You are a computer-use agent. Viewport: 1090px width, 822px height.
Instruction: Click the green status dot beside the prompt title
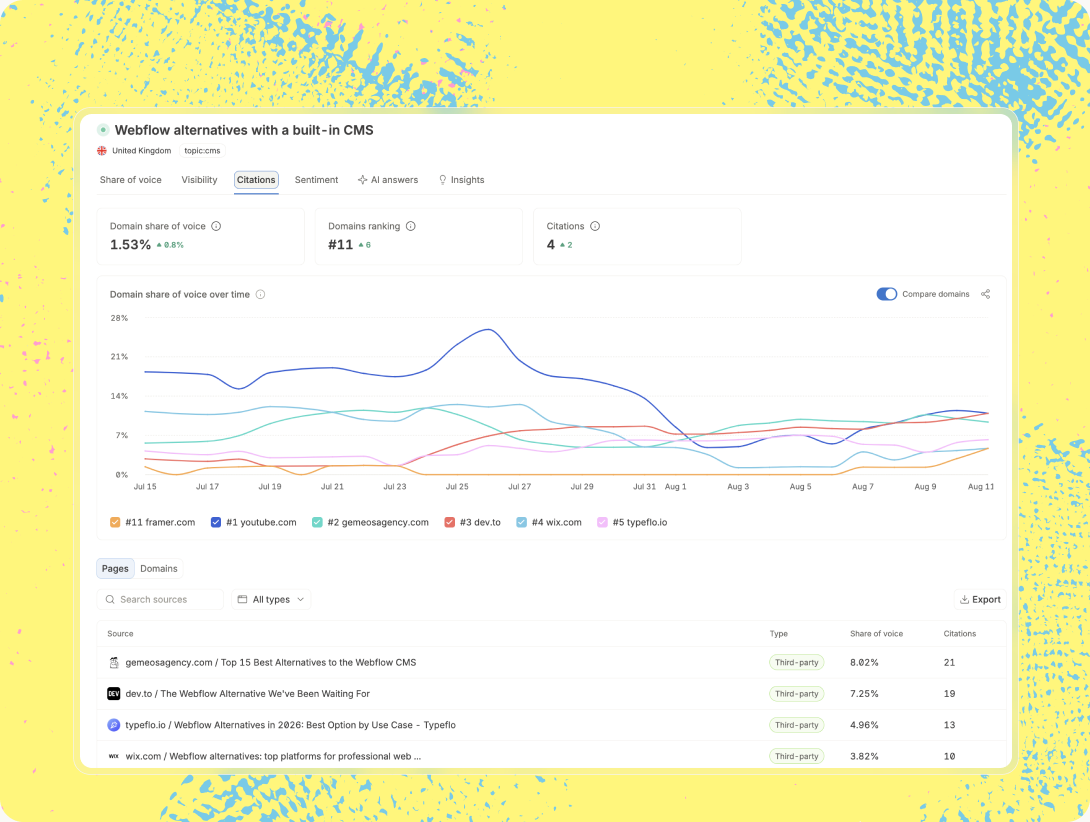[x=103, y=130]
